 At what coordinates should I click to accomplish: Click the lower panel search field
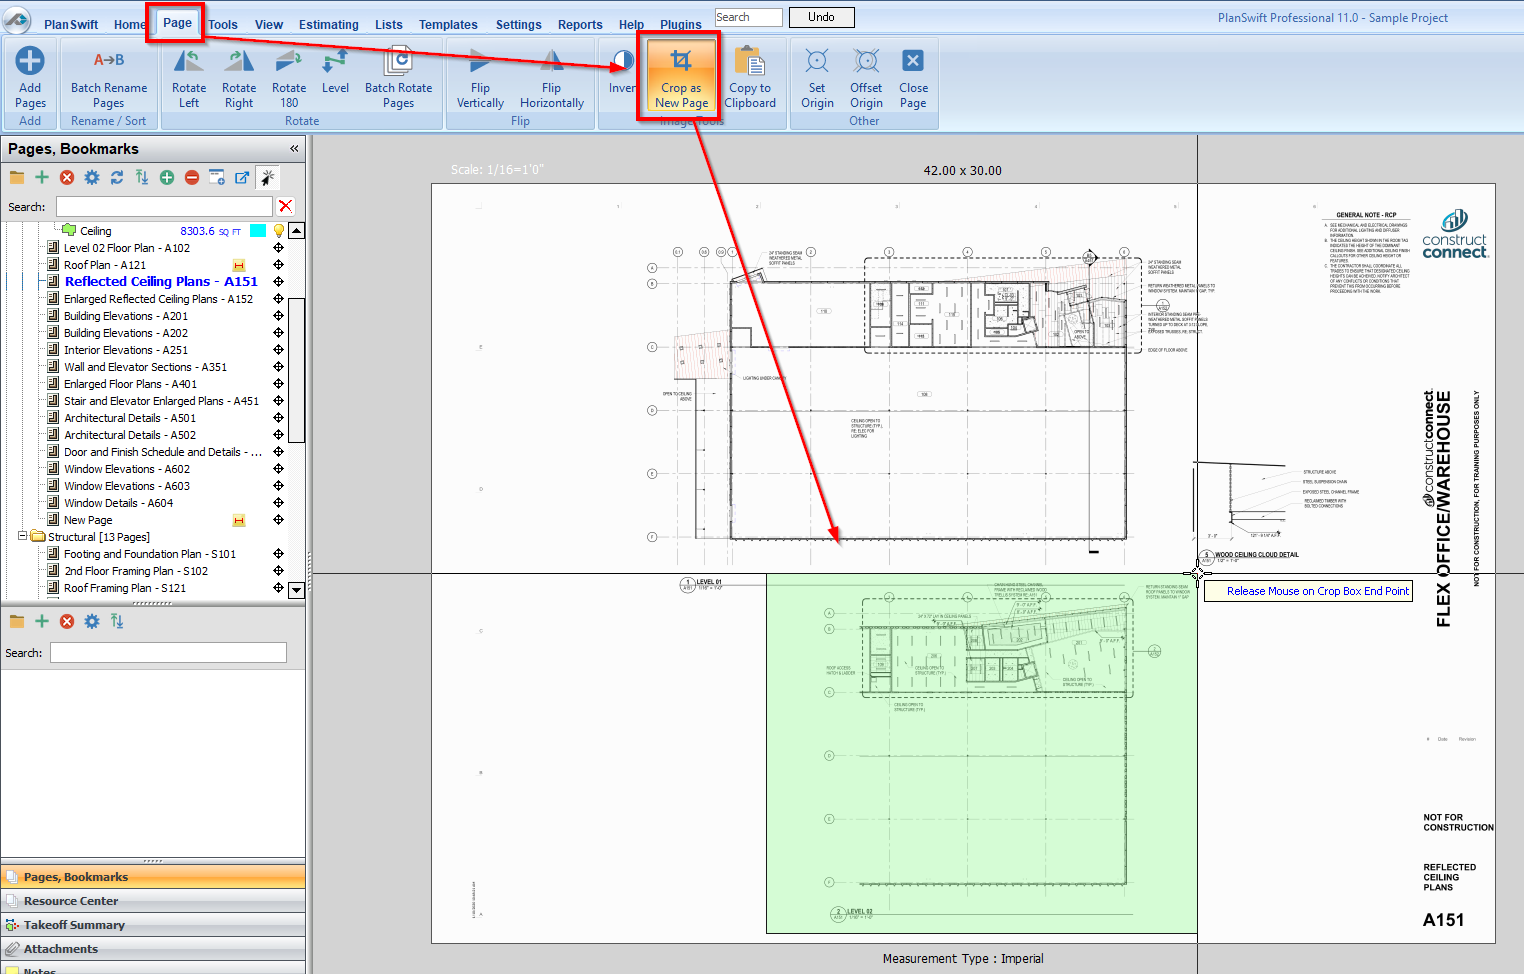tap(168, 652)
